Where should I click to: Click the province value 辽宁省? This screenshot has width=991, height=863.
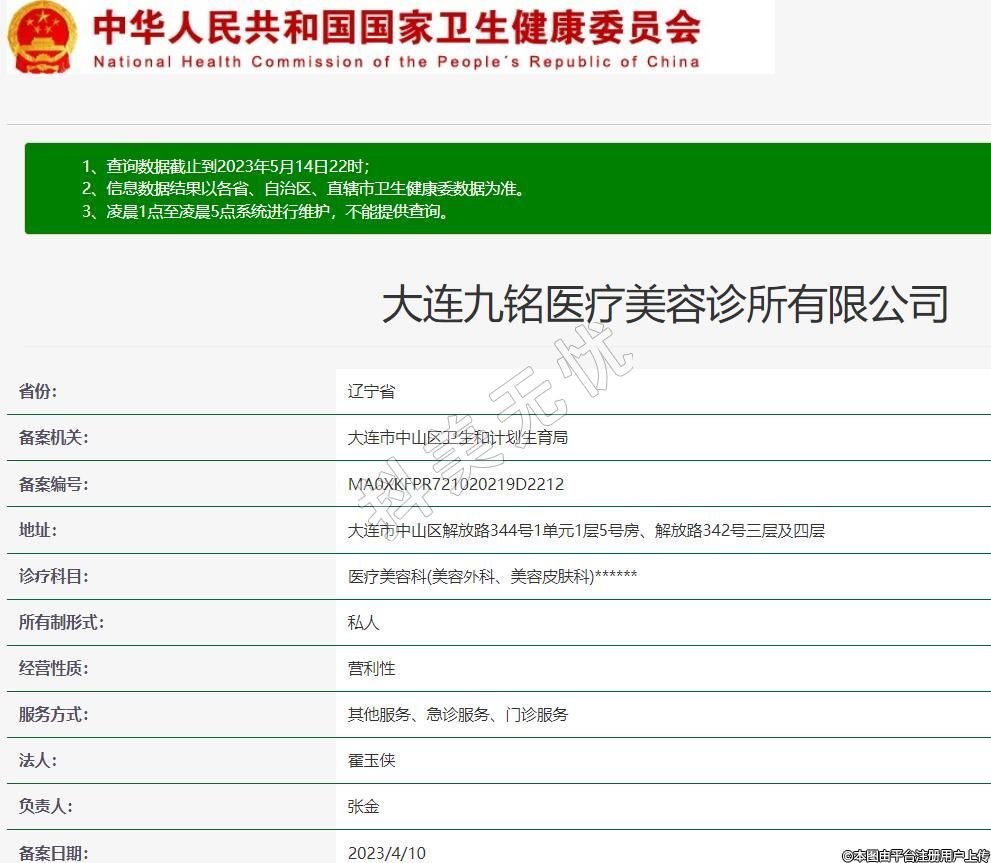tap(371, 391)
